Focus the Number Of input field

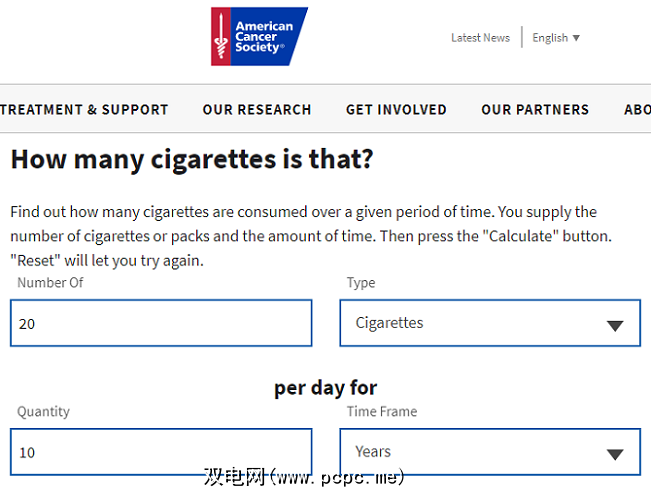[x=161, y=324]
